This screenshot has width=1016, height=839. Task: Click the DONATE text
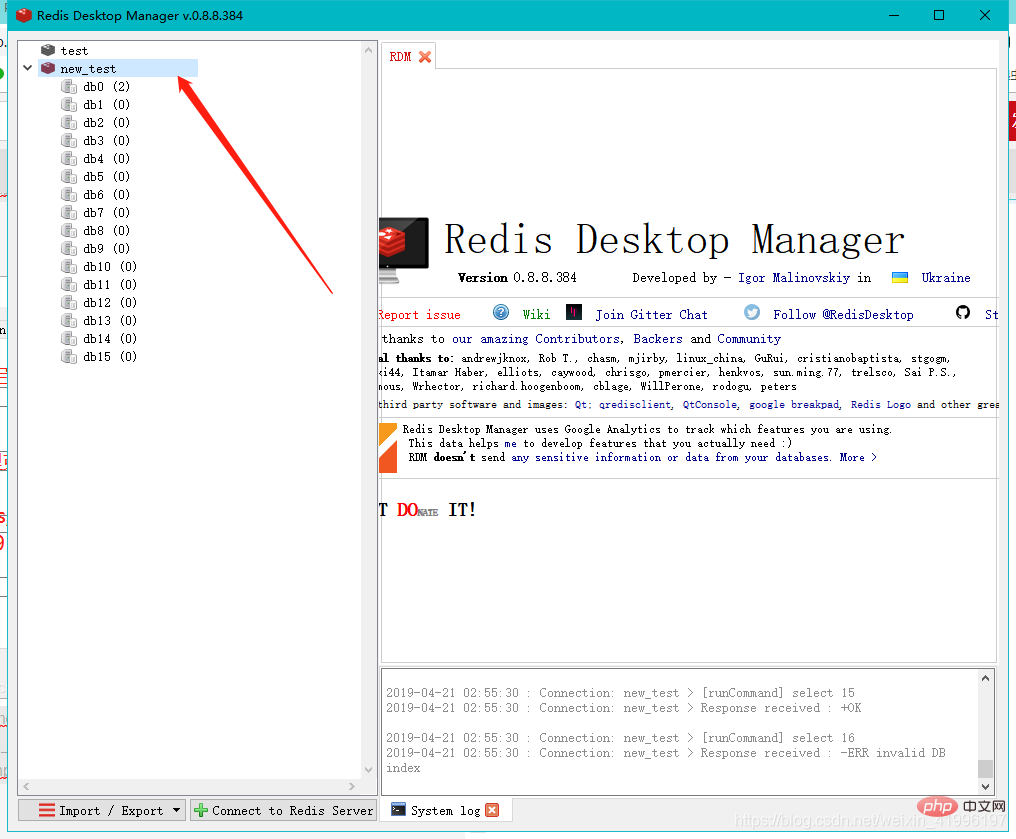[418, 510]
